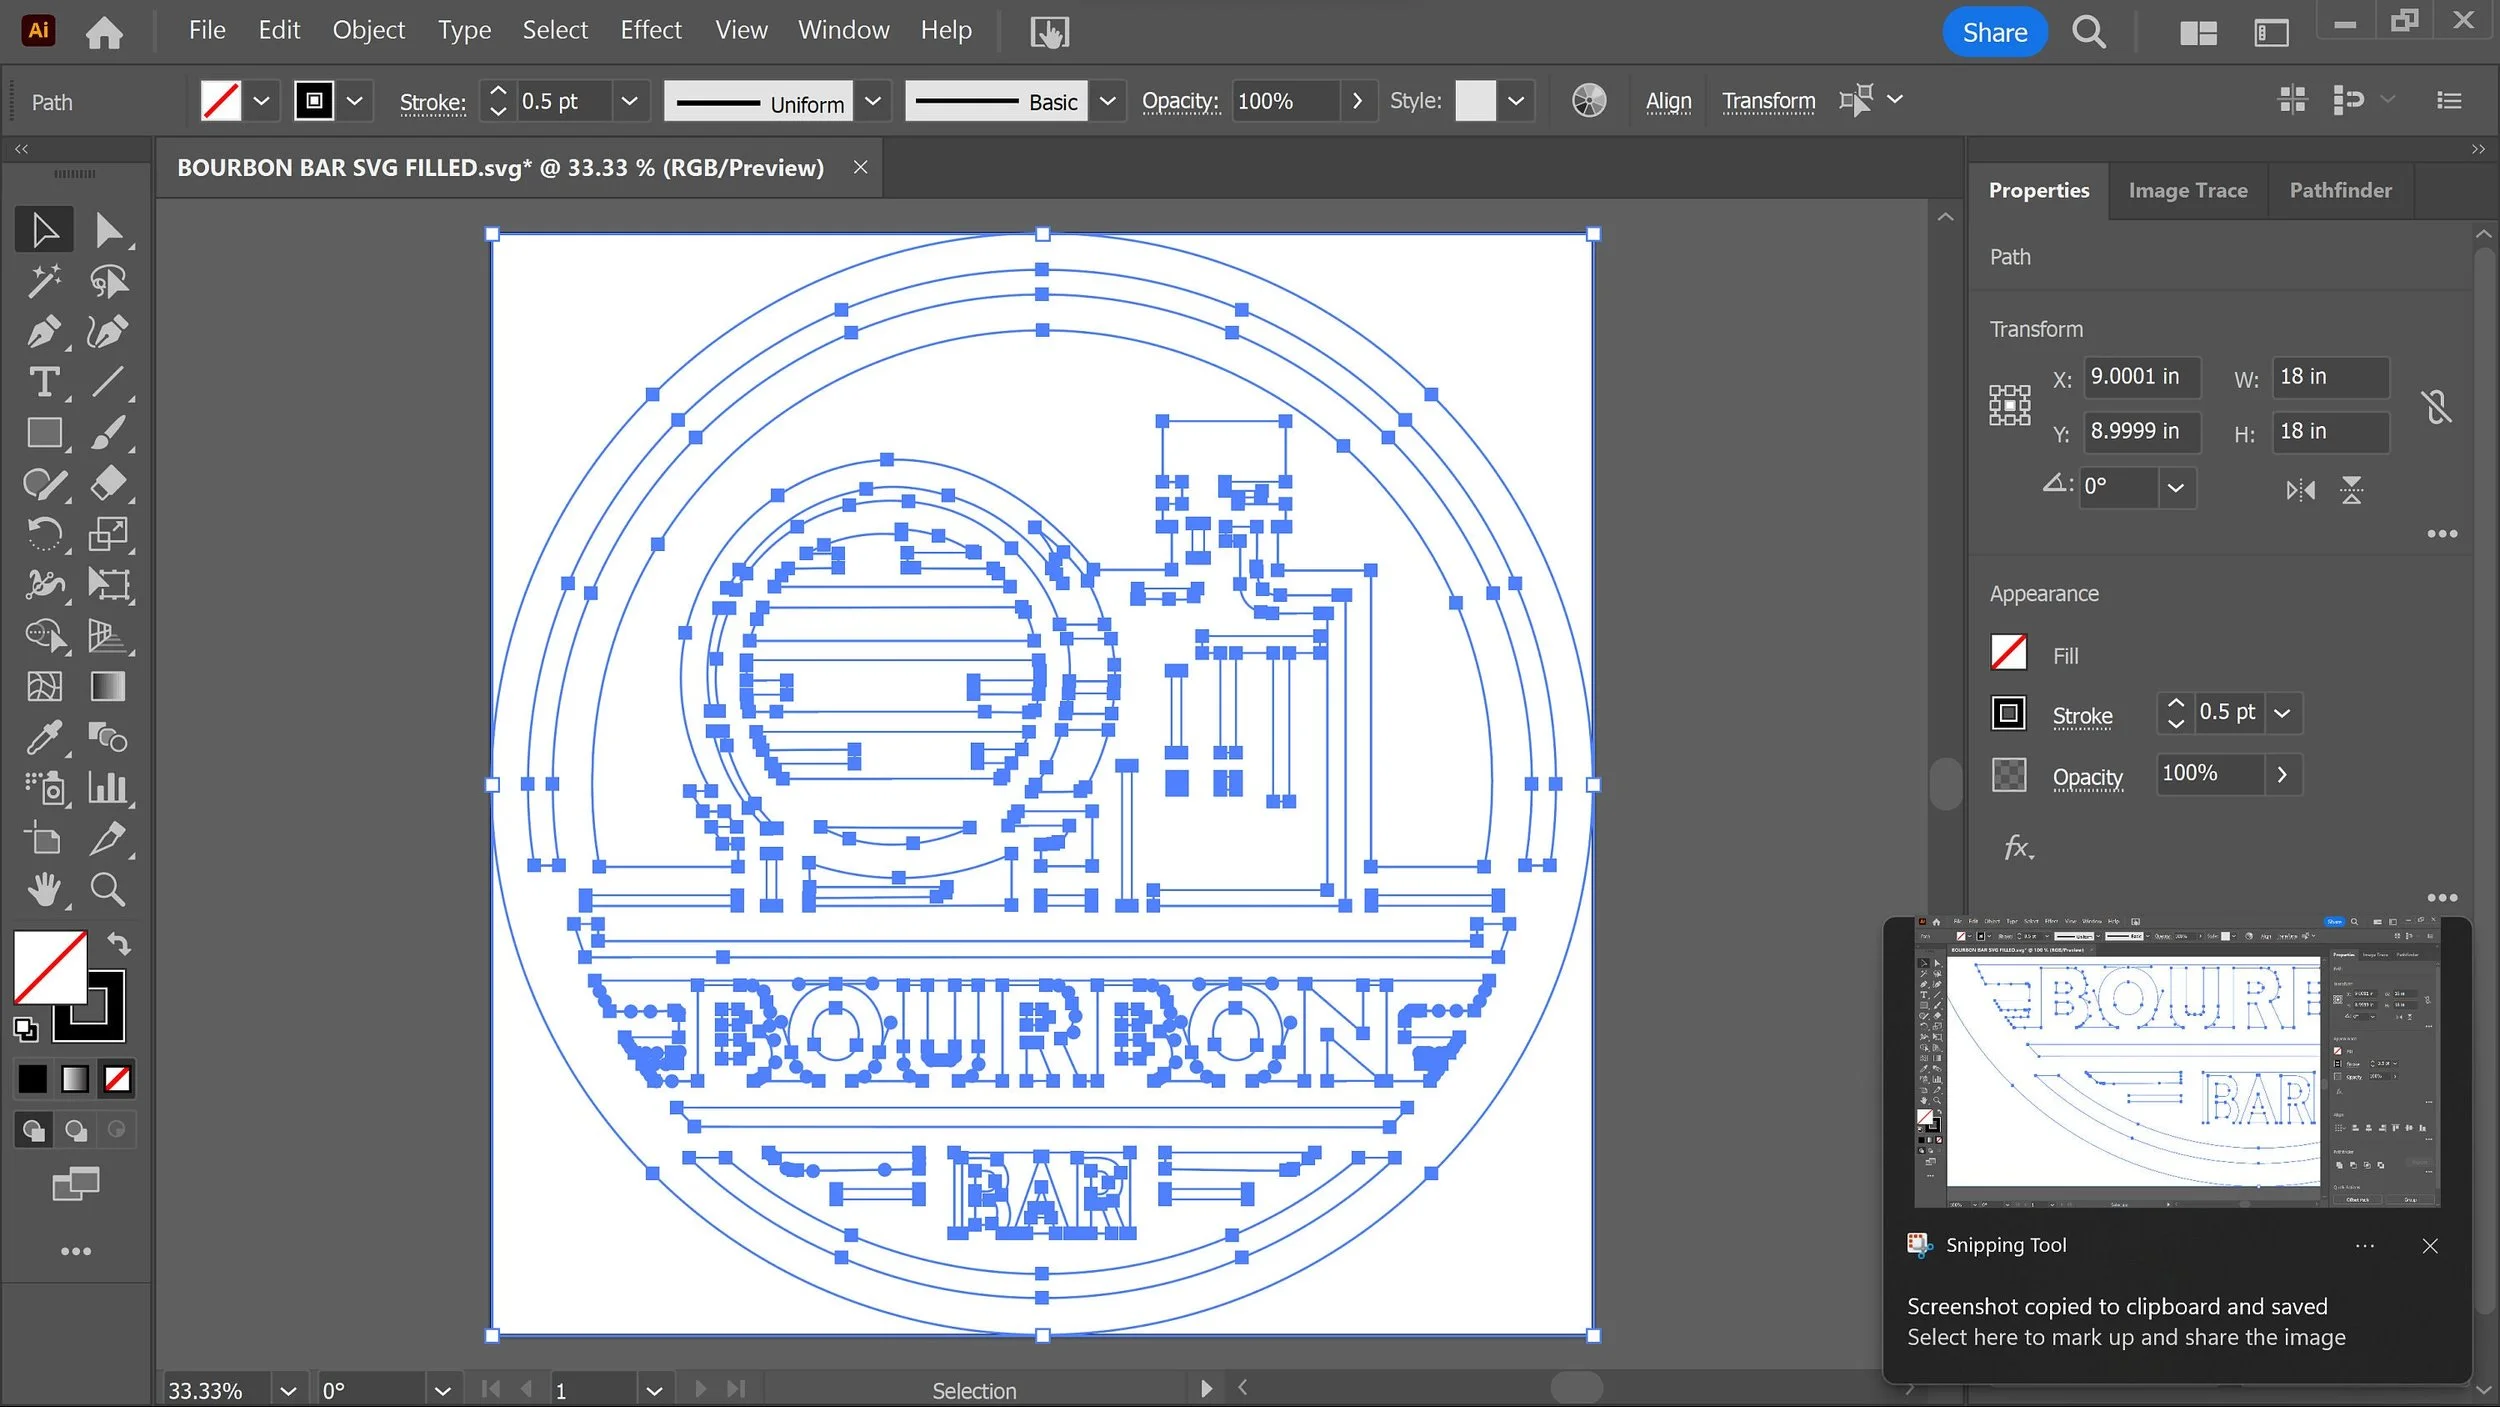Expand the Basic brush definition dropdown
Screen dimensions: 2500x1407
[1107, 101]
